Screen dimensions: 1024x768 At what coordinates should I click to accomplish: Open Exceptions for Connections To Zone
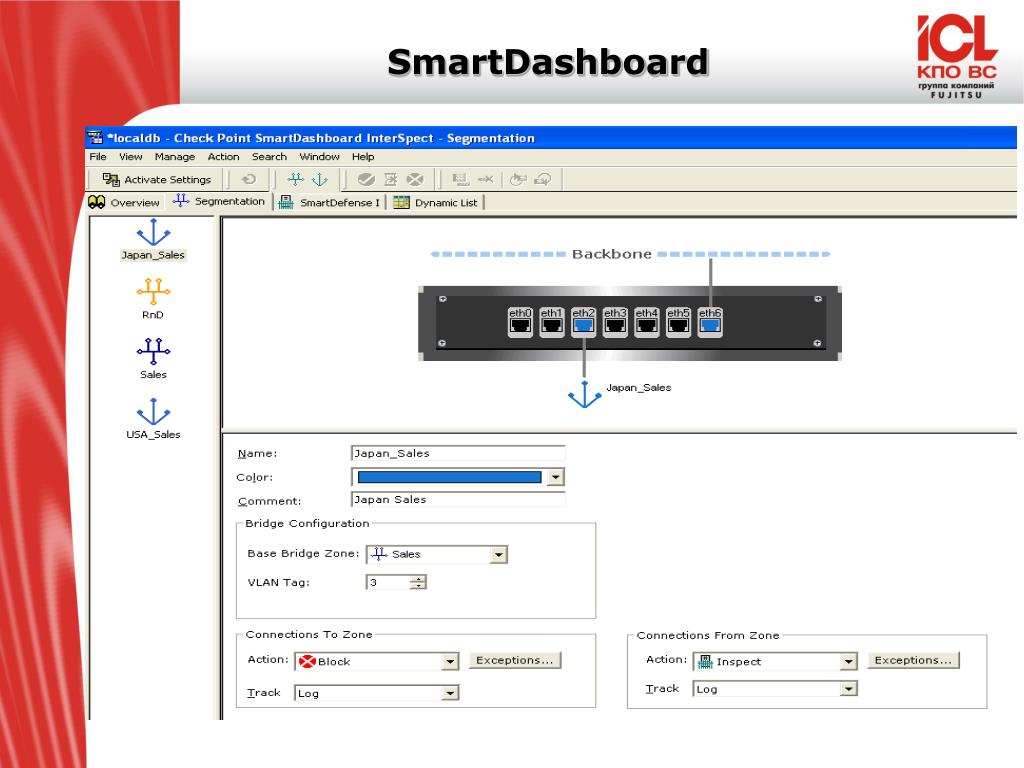[515, 660]
